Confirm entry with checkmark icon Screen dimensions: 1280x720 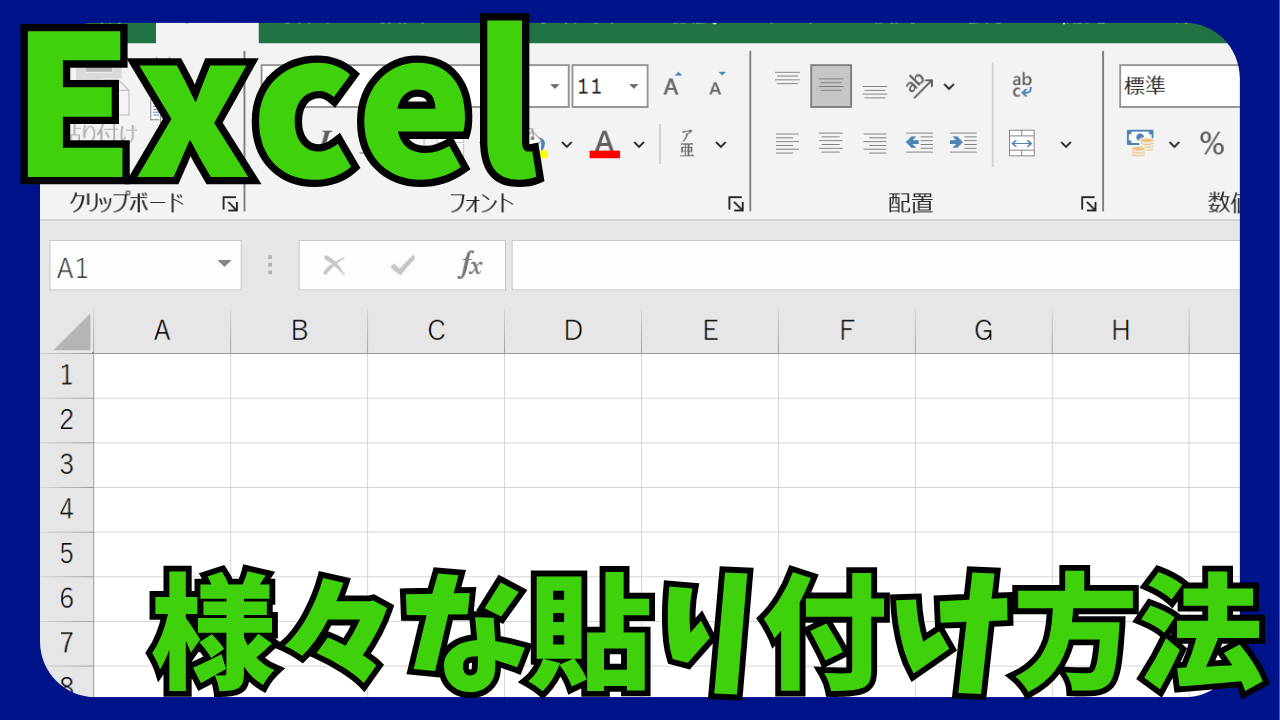(403, 265)
